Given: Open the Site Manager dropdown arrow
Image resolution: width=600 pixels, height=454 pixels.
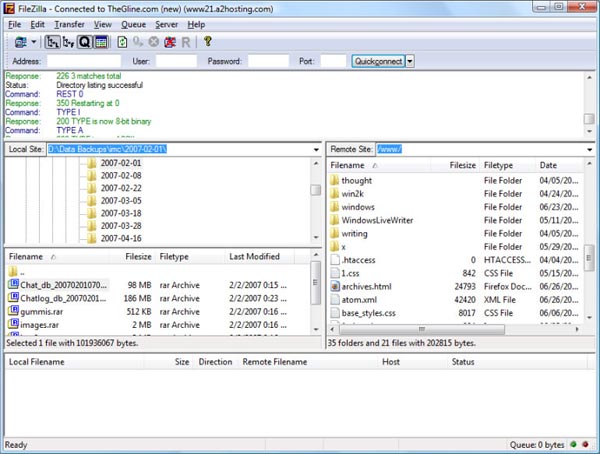Looking at the screenshot, I should (x=34, y=42).
